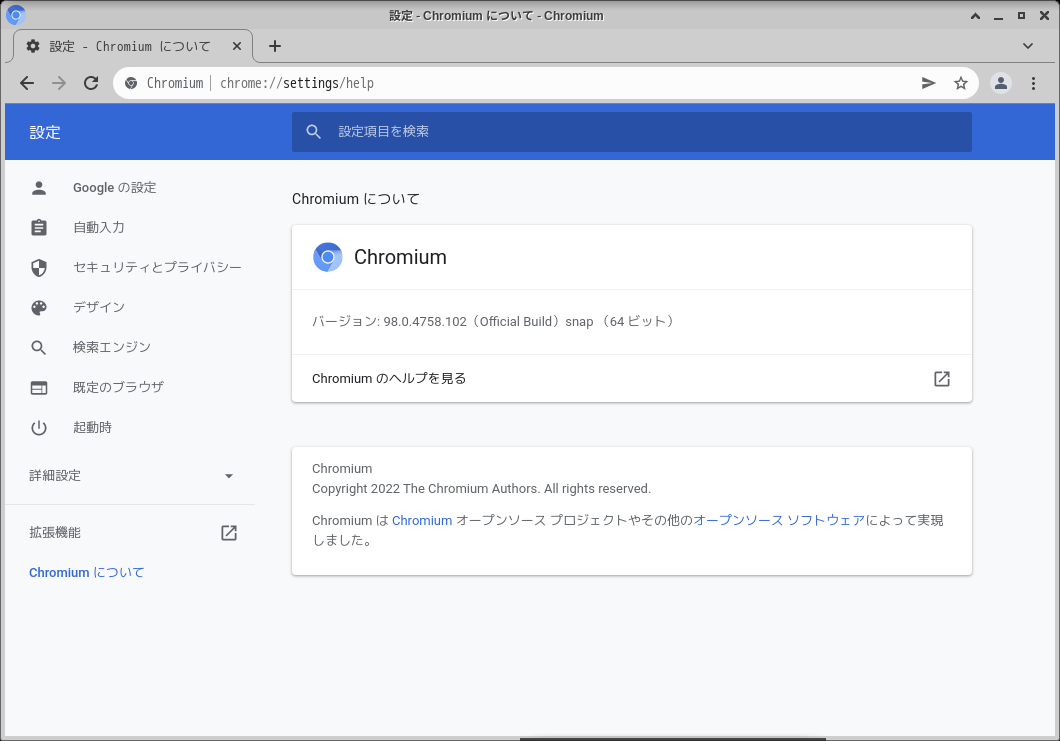1060x741 pixels.
Task: Open the tab search dropdown chevron
Action: coord(1028,46)
